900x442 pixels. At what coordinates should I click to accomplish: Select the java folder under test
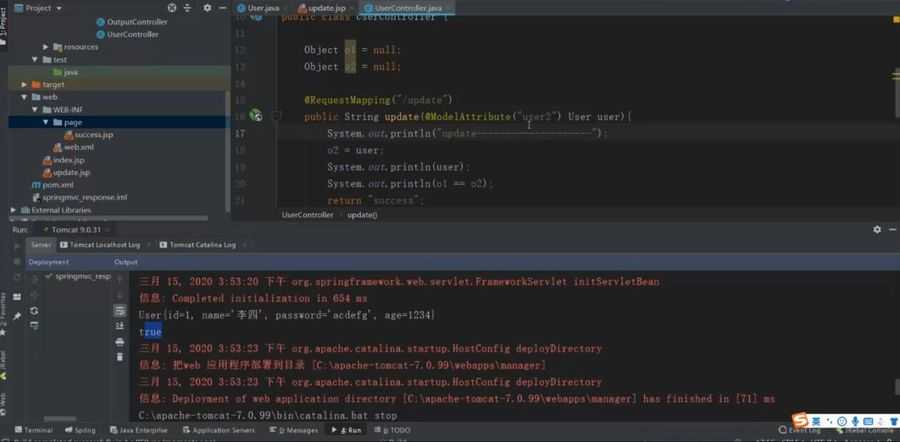coord(65,72)
